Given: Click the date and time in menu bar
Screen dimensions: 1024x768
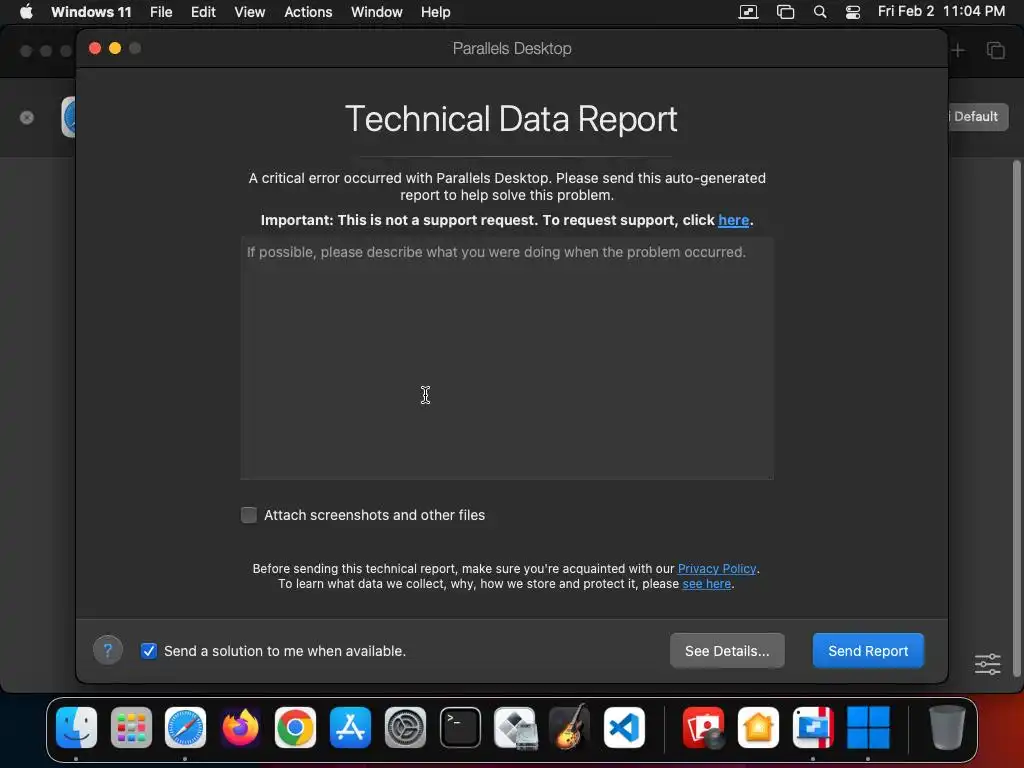Looking at the screenshot, I should pyautogui.click(x=941, y=12).
